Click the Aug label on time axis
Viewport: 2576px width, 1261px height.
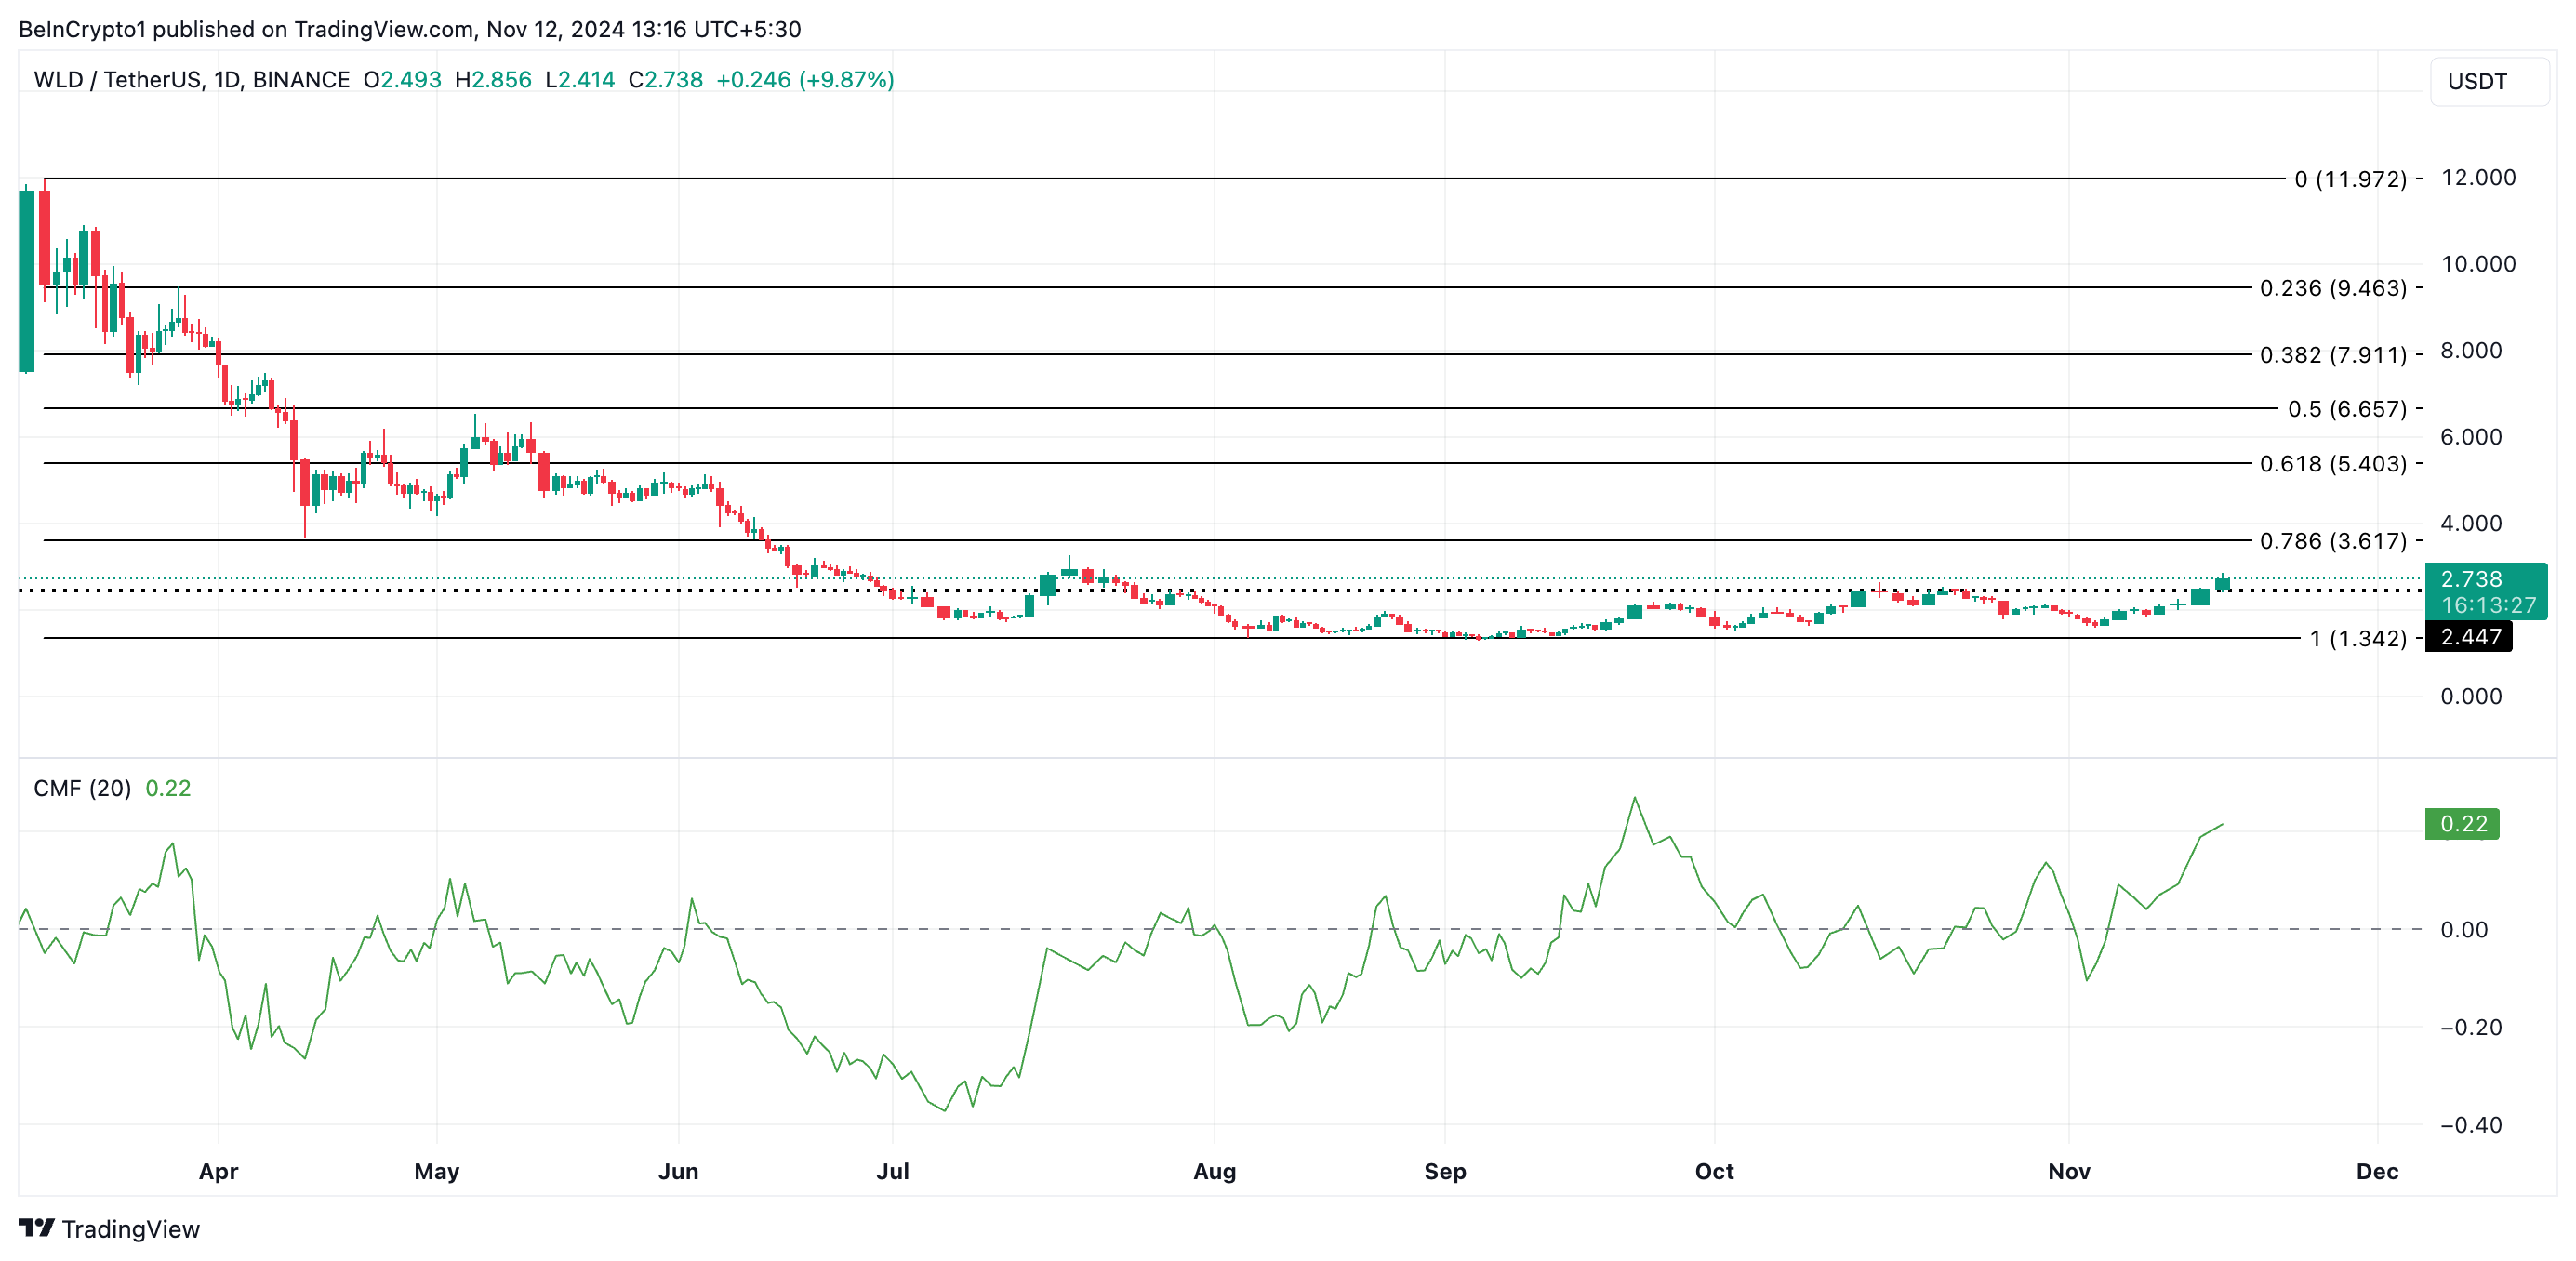pos(1214,1171)
